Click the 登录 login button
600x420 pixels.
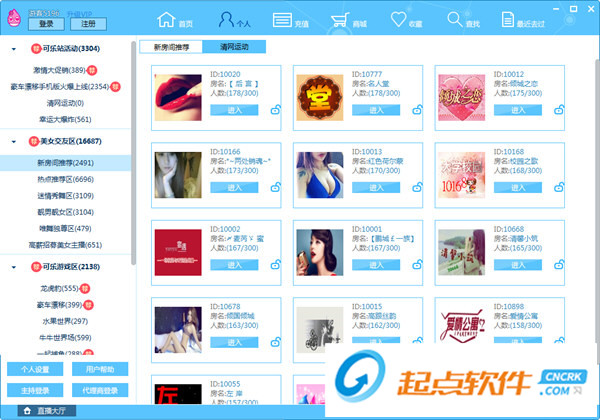(x=46, y=24)
